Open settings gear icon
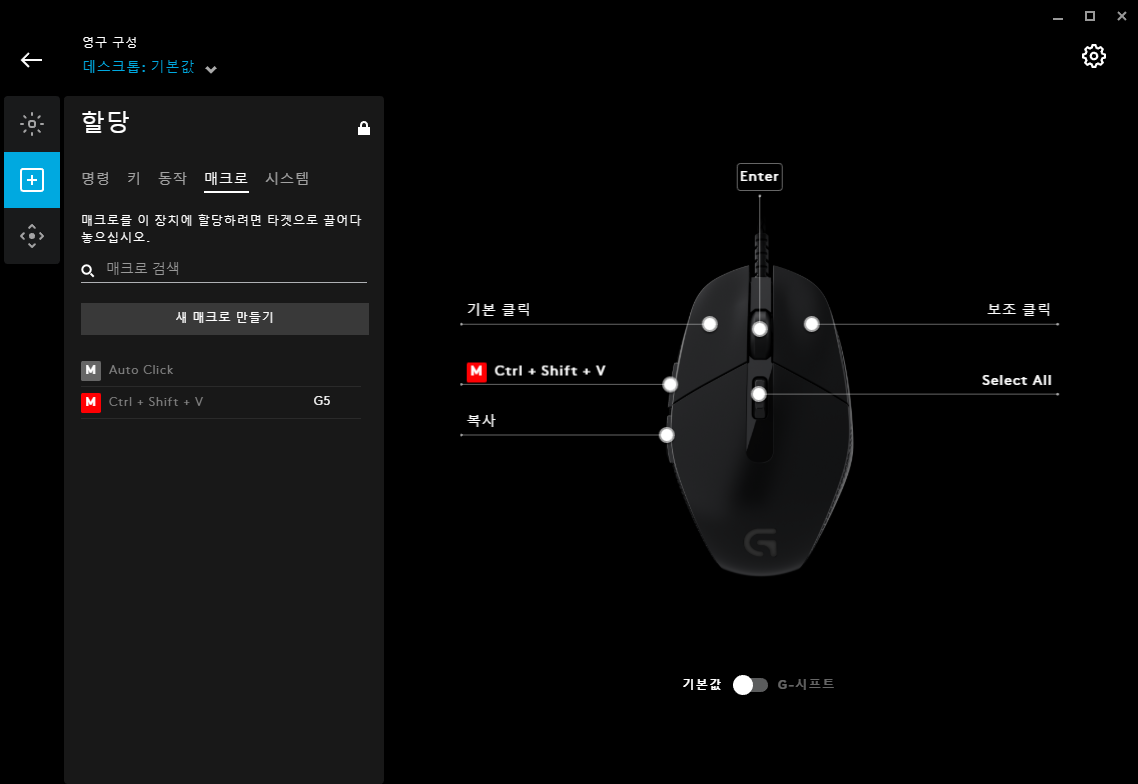Image resolution: width=1138 pixels, height=784 pixels. coord(1094,56)
